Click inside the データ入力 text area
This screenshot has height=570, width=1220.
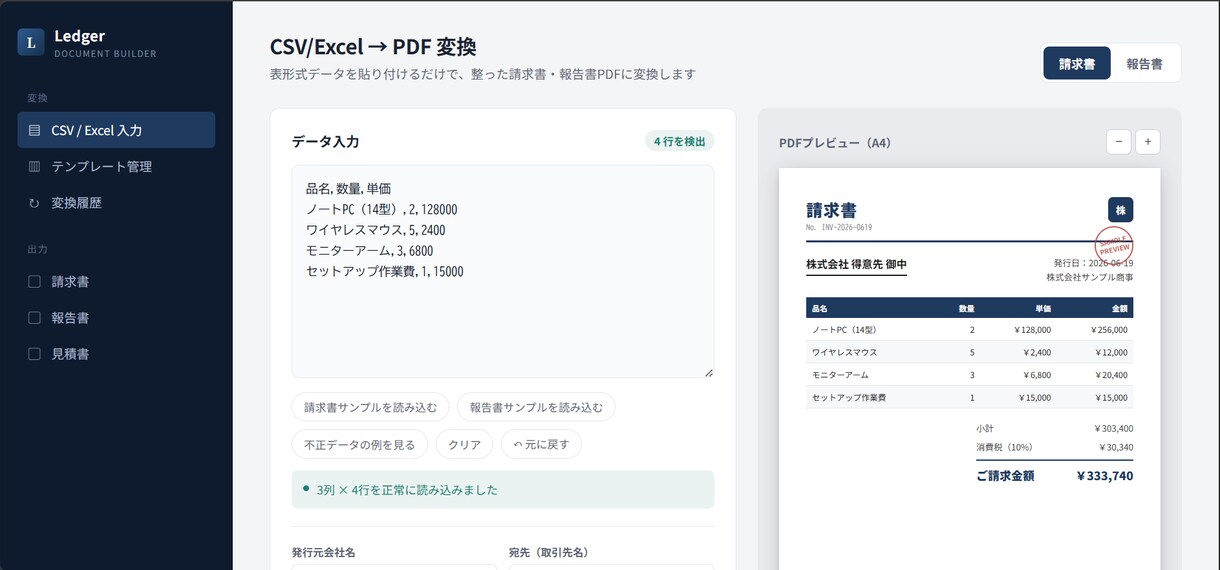[503, 272]
